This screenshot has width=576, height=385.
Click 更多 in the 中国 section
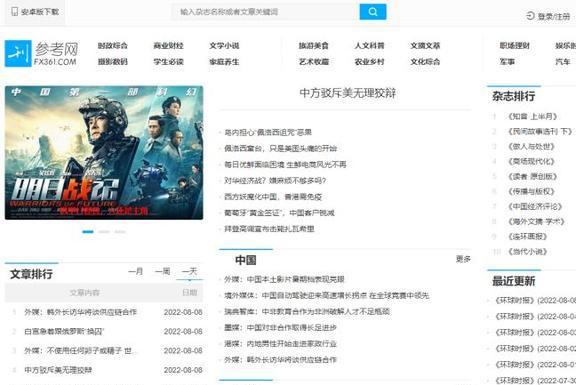tap(463, 259)
